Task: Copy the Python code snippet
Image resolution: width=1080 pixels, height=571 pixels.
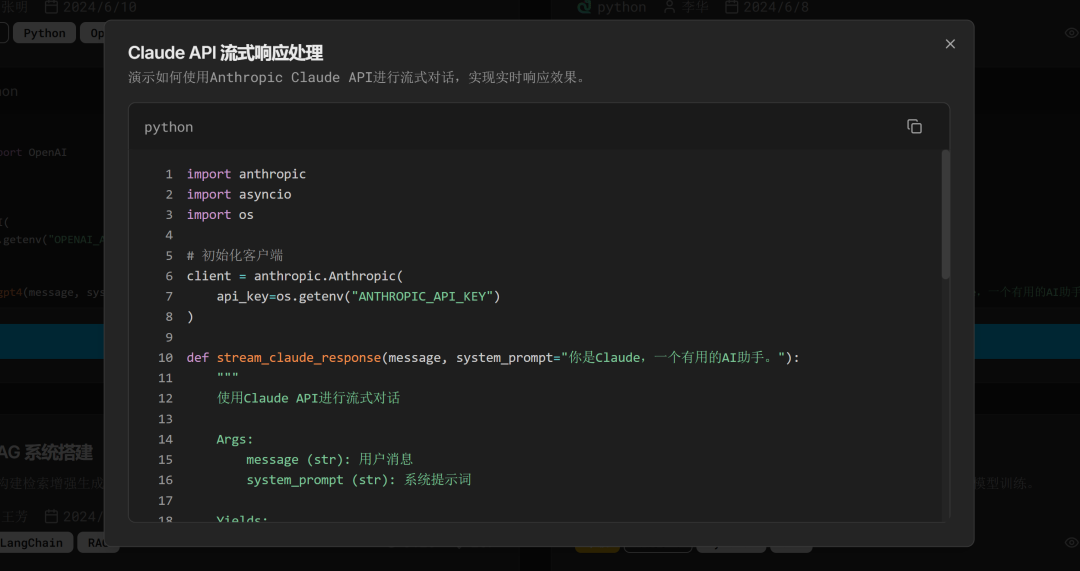Action: tap(914, 127)
